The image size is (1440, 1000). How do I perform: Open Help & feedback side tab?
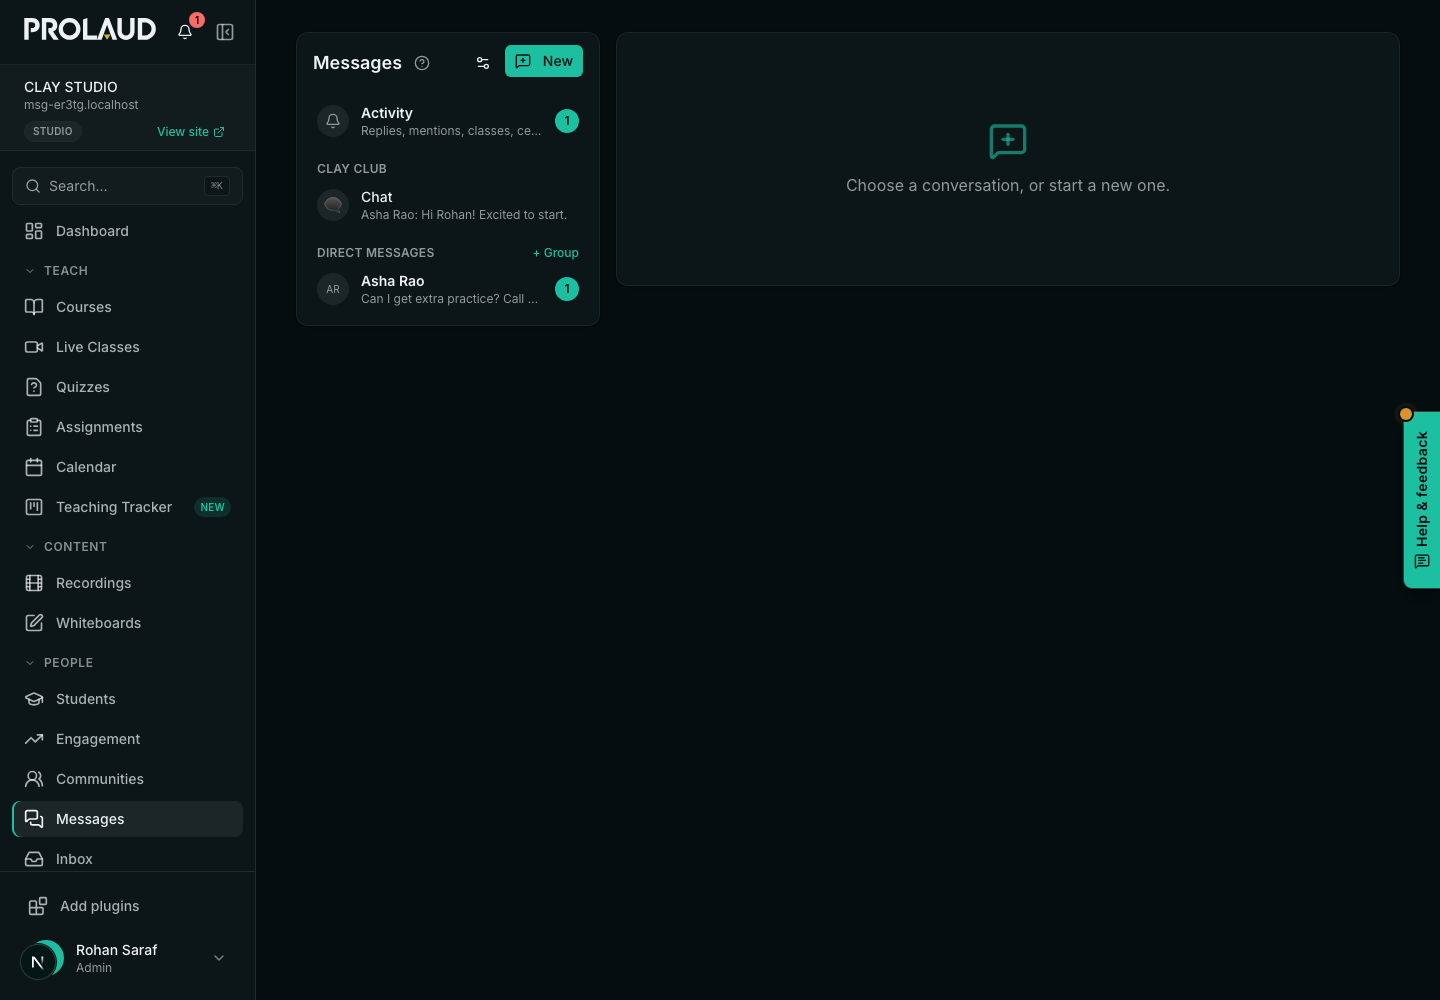pyautogui.click(x=1422, y=500)
